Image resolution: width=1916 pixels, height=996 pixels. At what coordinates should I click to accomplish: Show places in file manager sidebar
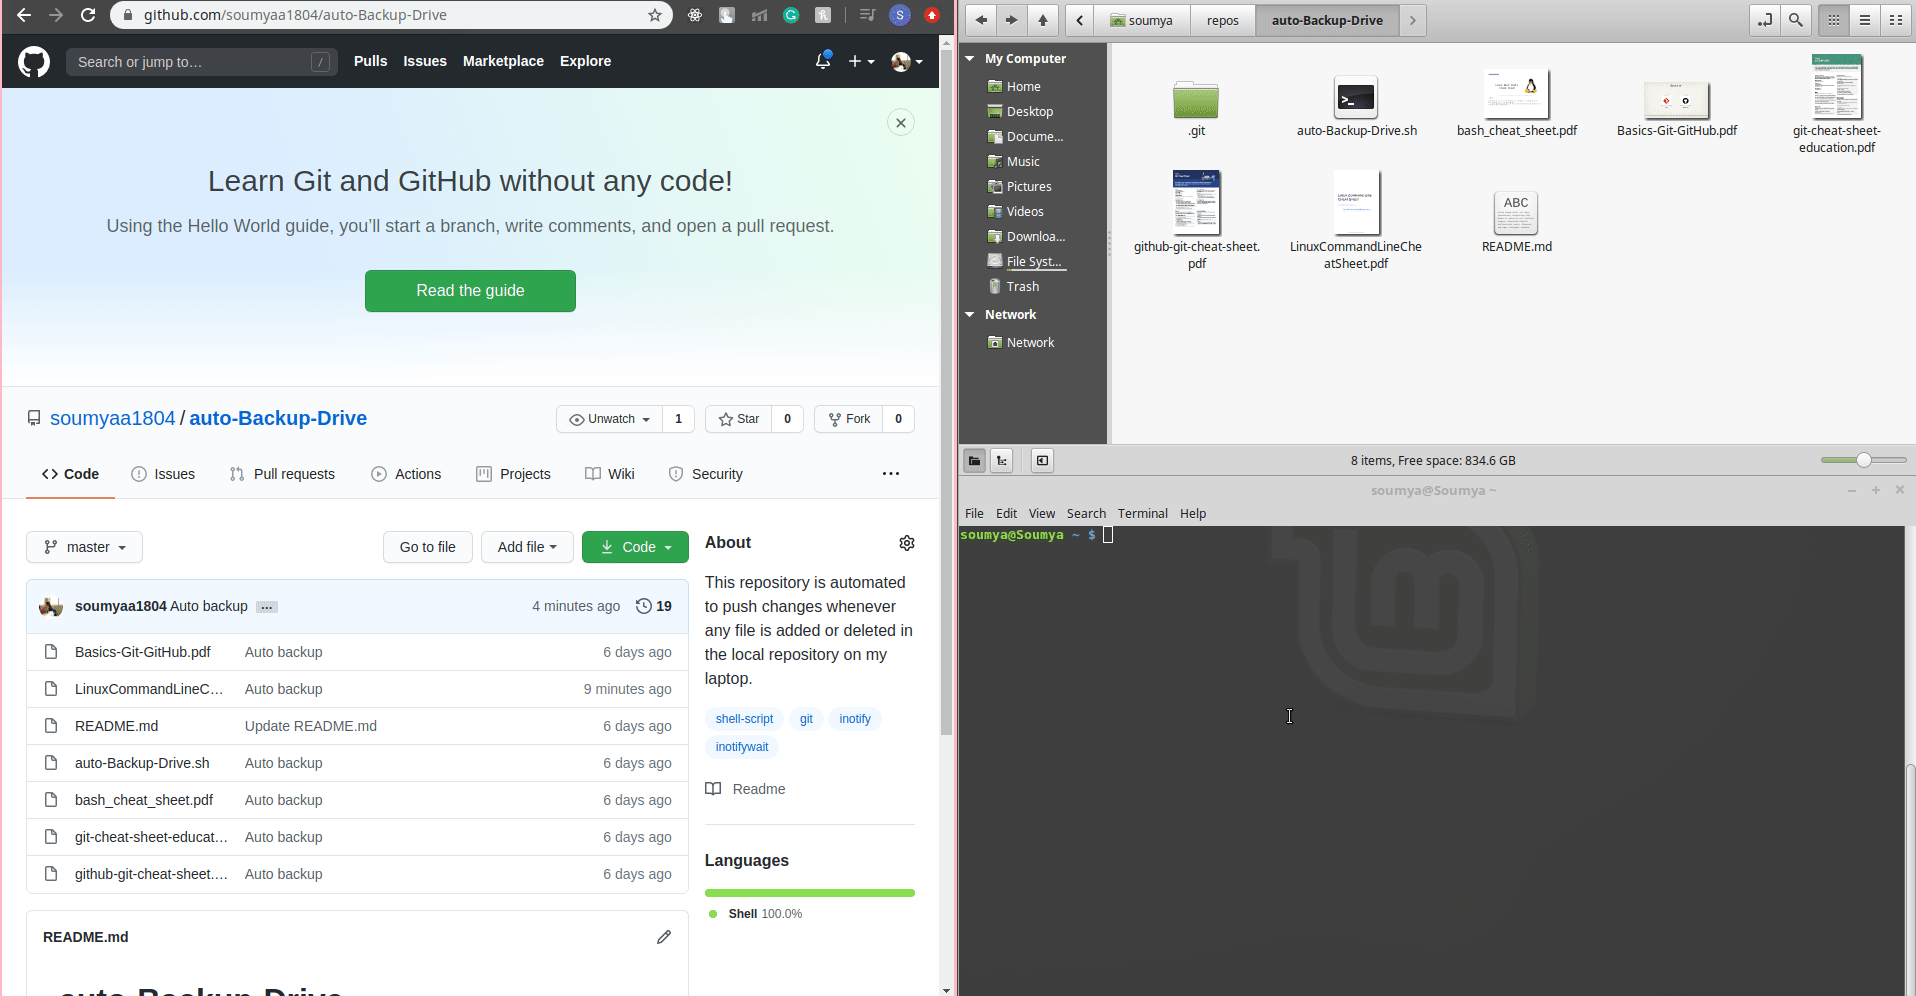pyautogui.click(x=974, y=461)
